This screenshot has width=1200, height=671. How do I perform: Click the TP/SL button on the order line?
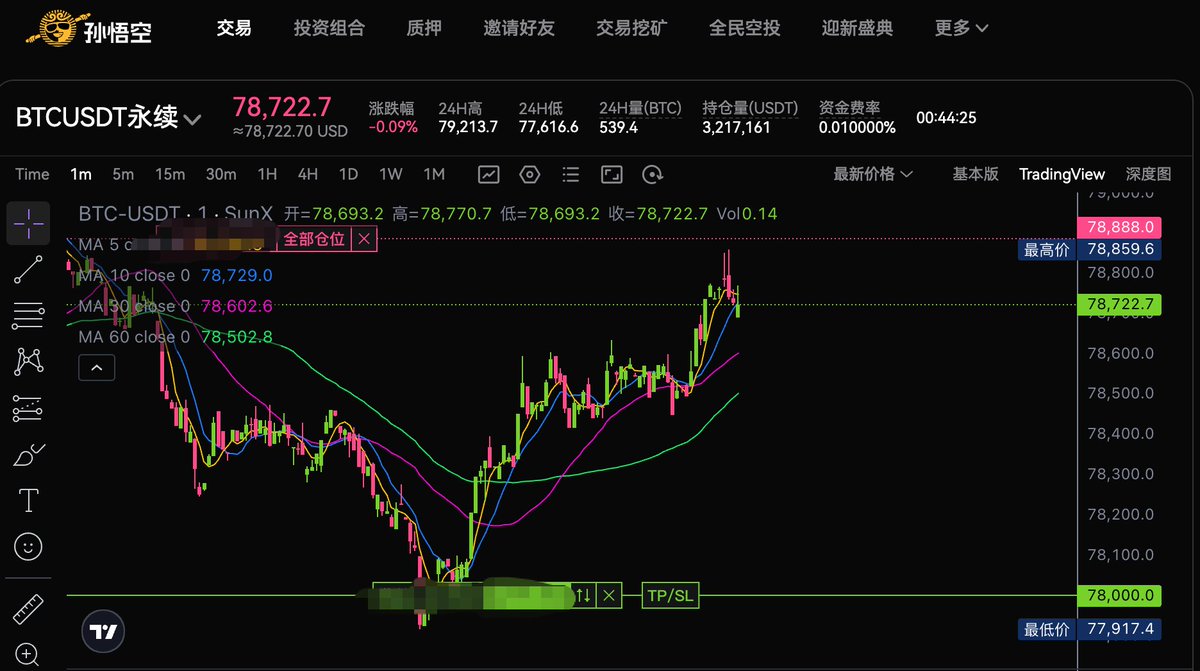point(669,596)
